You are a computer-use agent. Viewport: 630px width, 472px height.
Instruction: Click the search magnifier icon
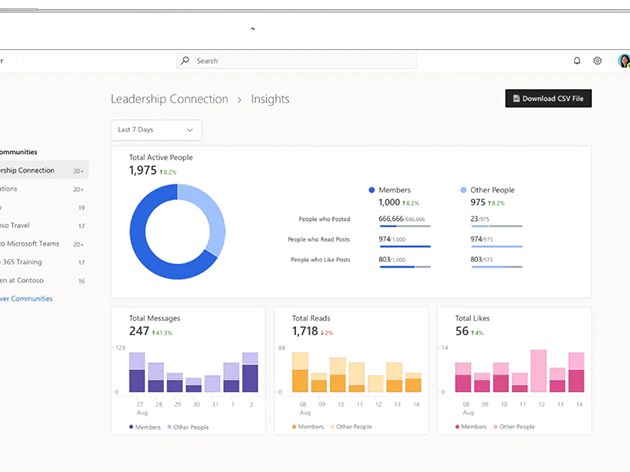(185, 61)
